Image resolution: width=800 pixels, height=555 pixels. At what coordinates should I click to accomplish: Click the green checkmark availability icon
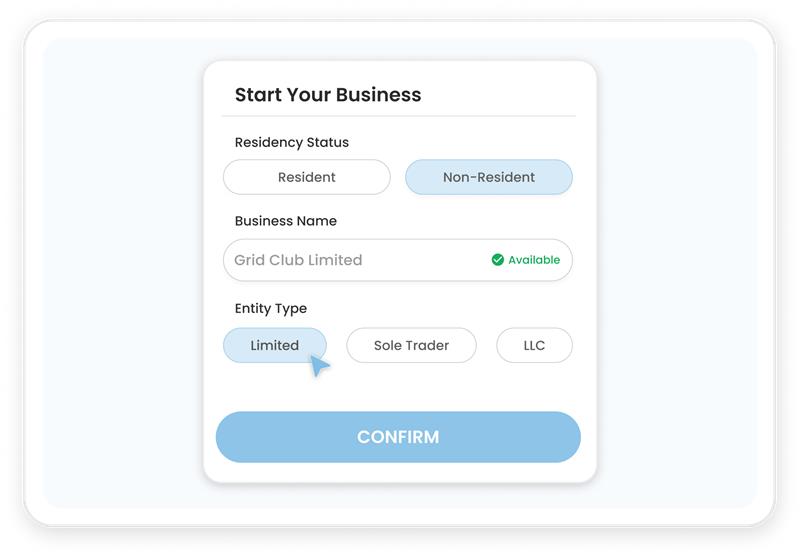[x=497, y=260]
